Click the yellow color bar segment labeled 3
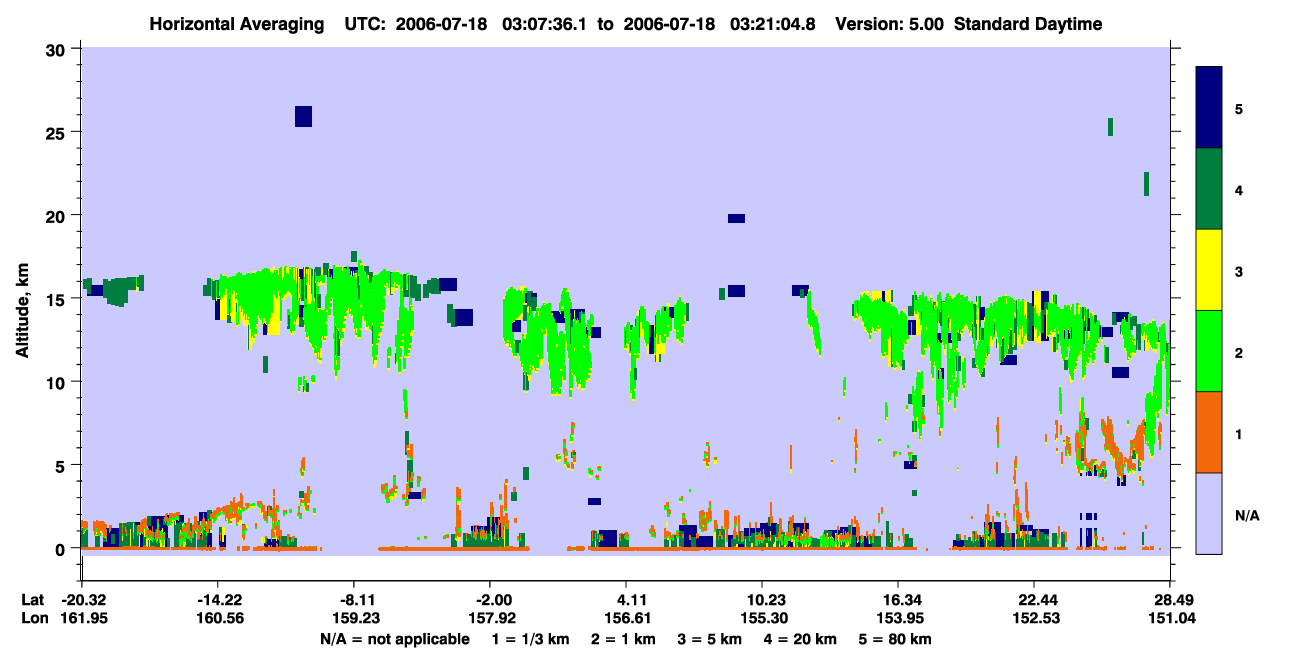 coord(1209,269)
